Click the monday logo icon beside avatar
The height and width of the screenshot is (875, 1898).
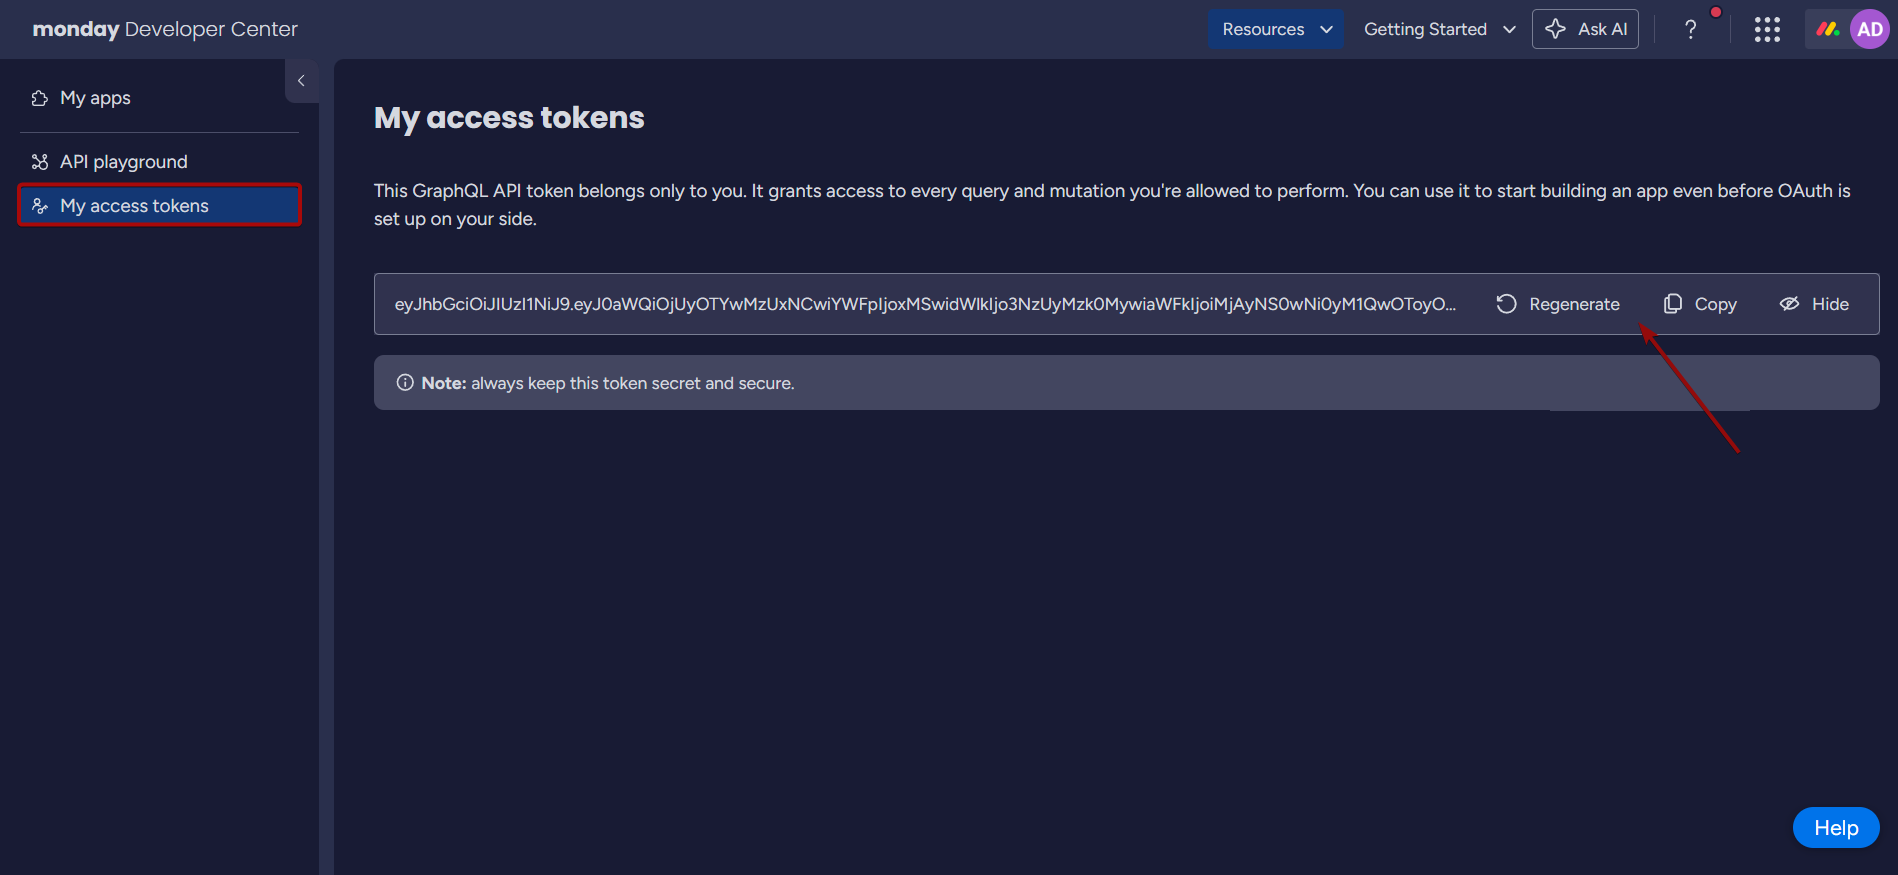coord(1828,29)
